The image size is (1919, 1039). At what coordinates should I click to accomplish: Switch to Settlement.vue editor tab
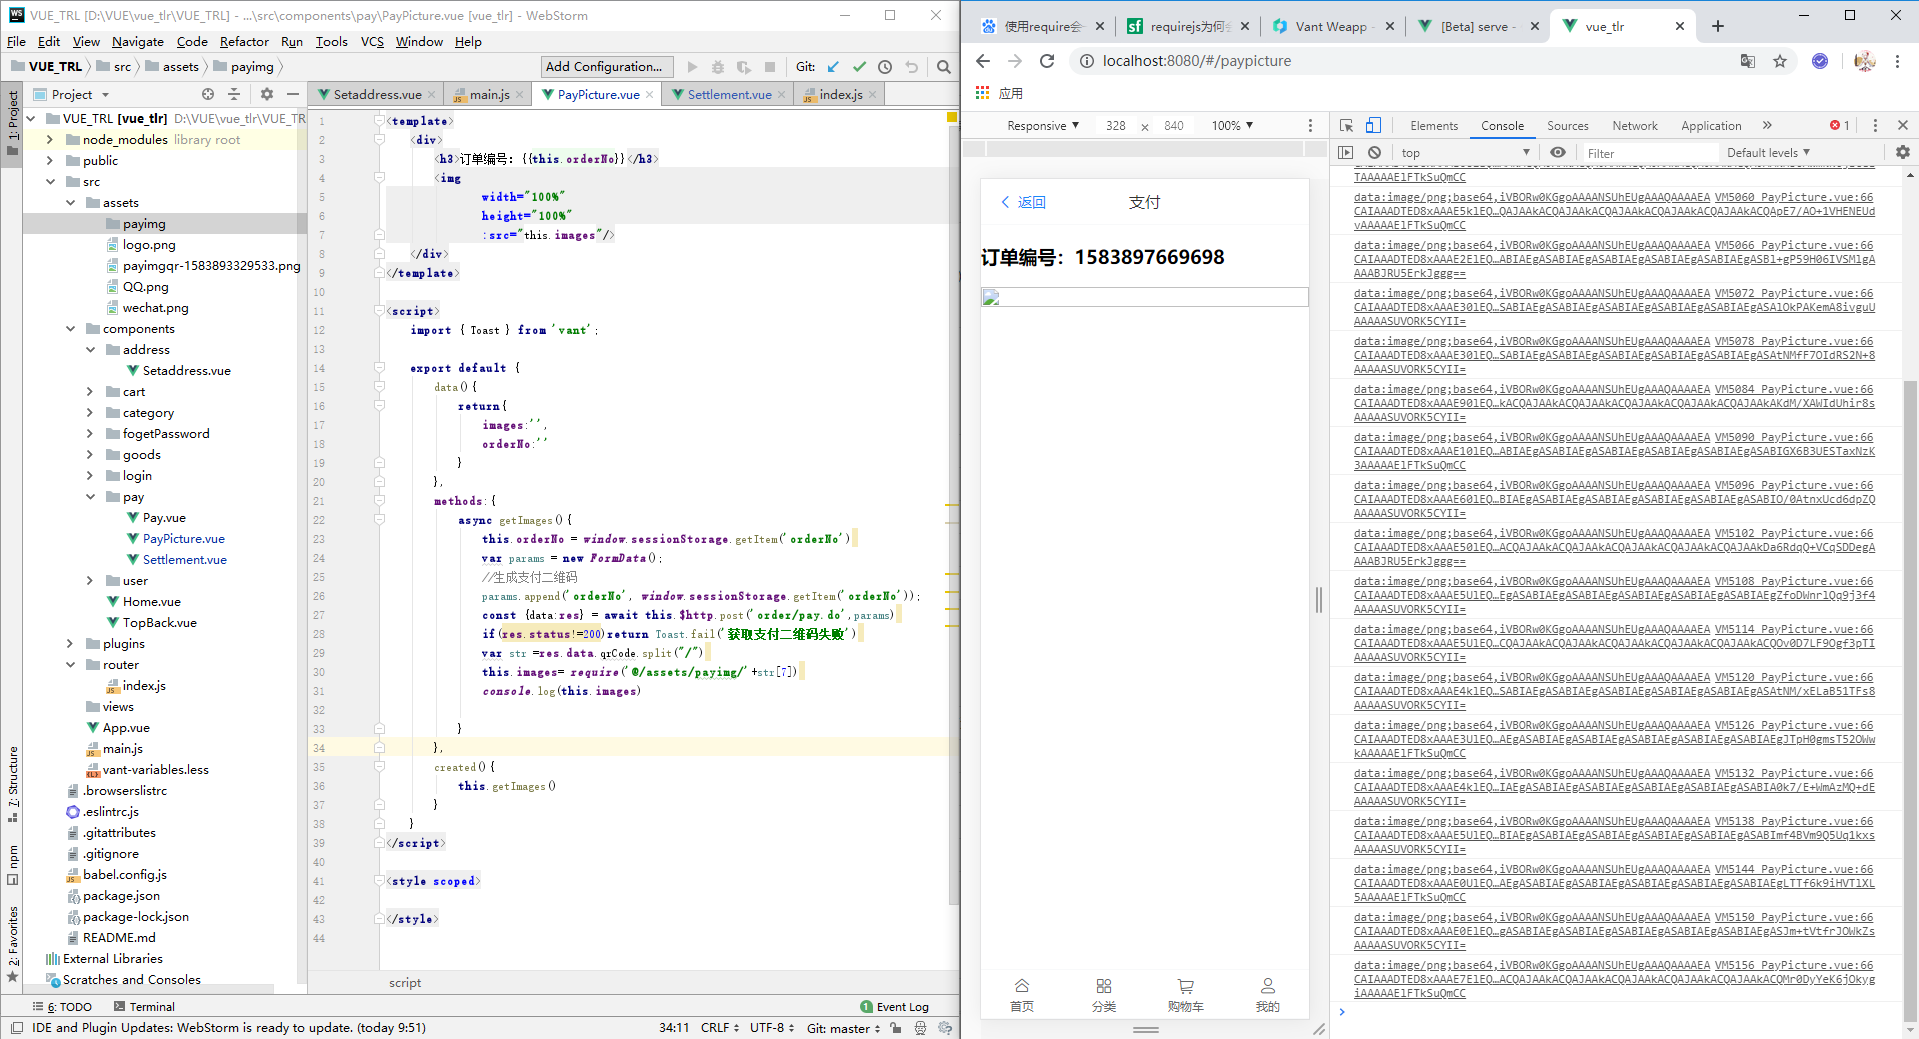pyautogui.click(x=729, y=94)
